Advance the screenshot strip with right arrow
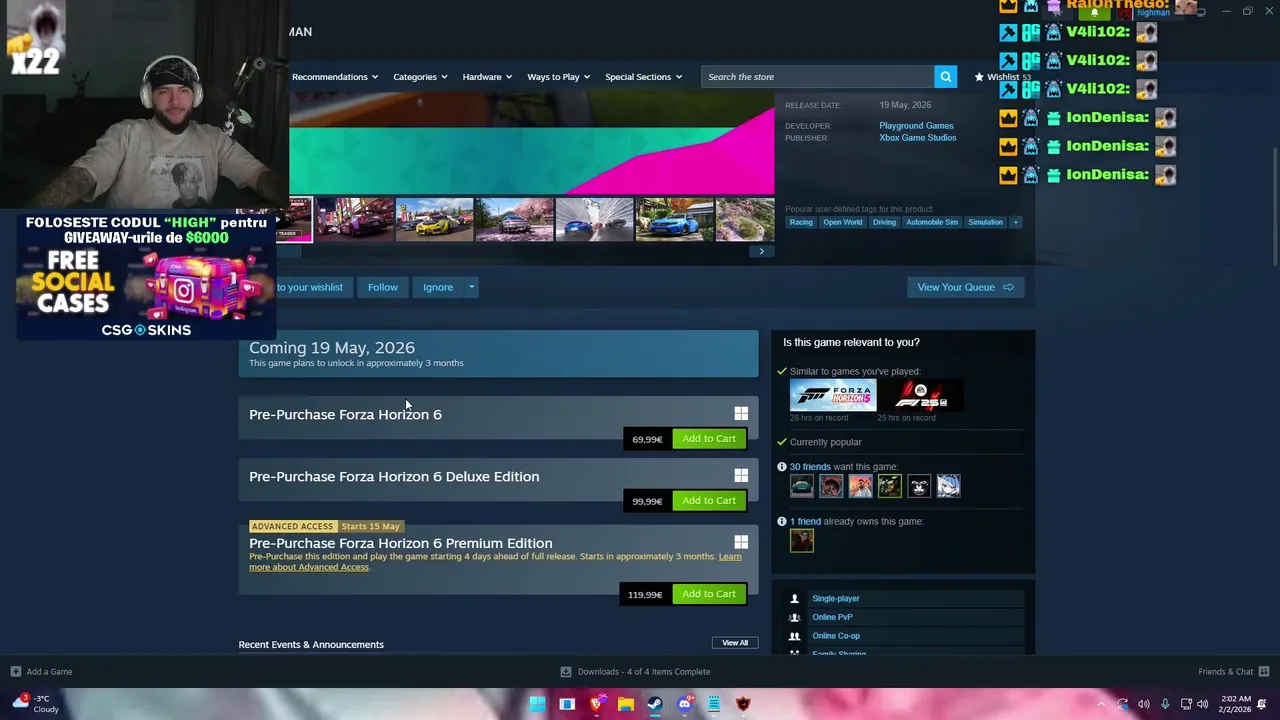The image size is (1280, 720). (x=761, y=251)
